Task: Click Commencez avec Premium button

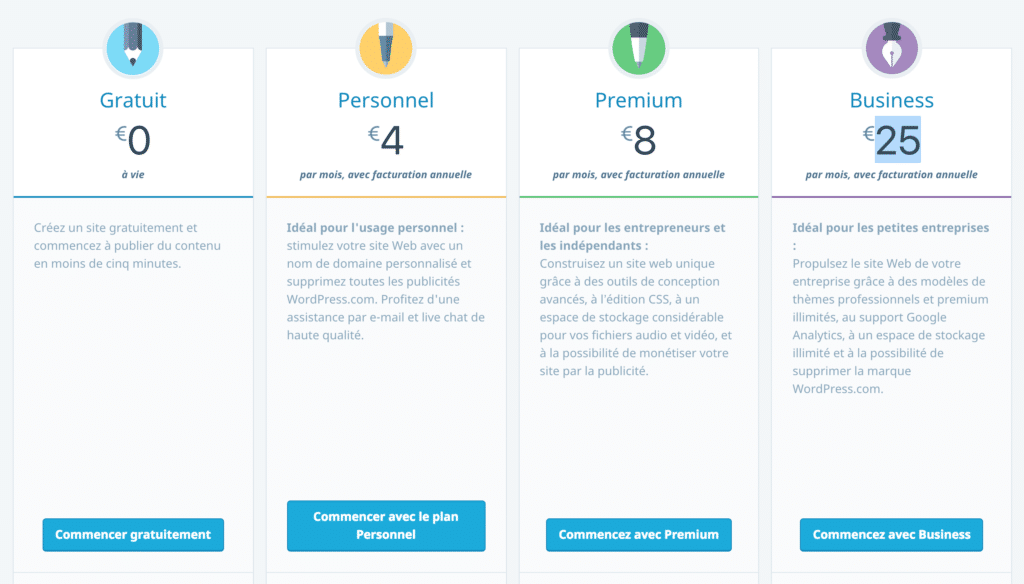Action: (x=639, y=534)
